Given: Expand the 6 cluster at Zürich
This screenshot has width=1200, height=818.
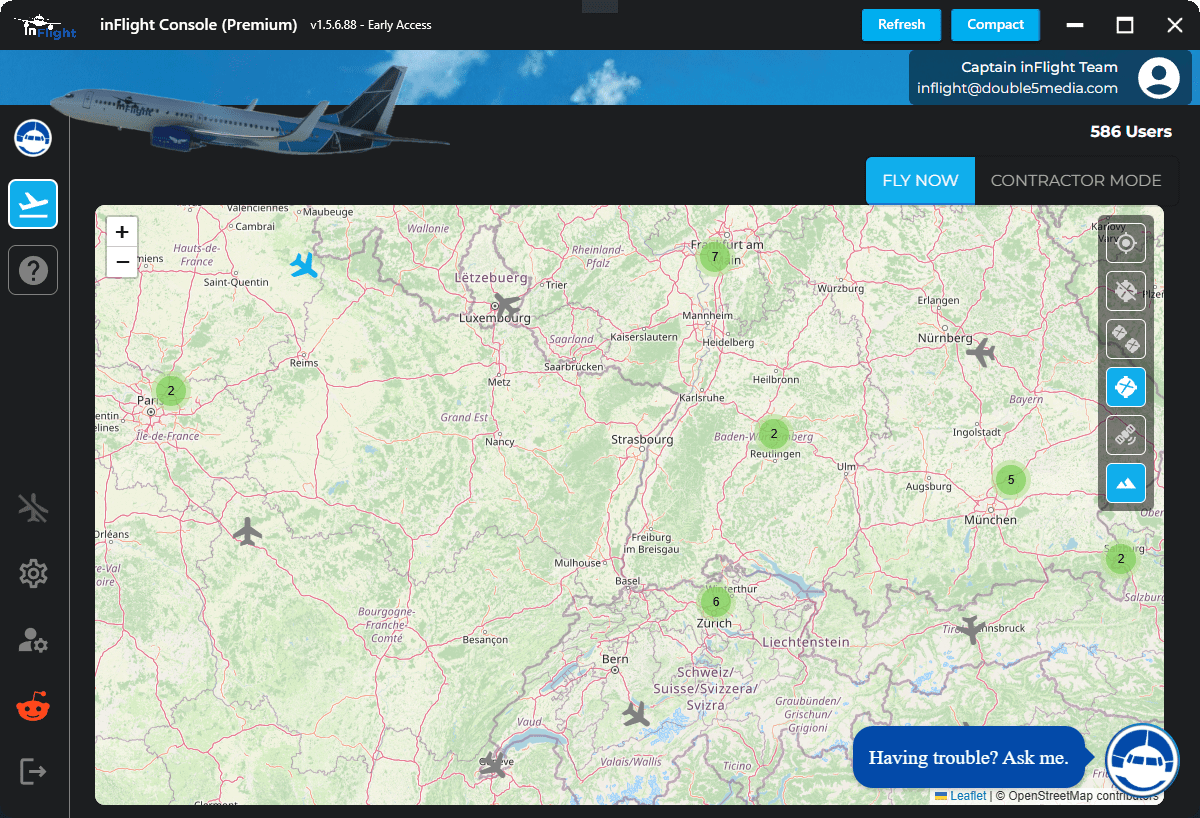Looking at the screenshot, I should click(716, 602).
